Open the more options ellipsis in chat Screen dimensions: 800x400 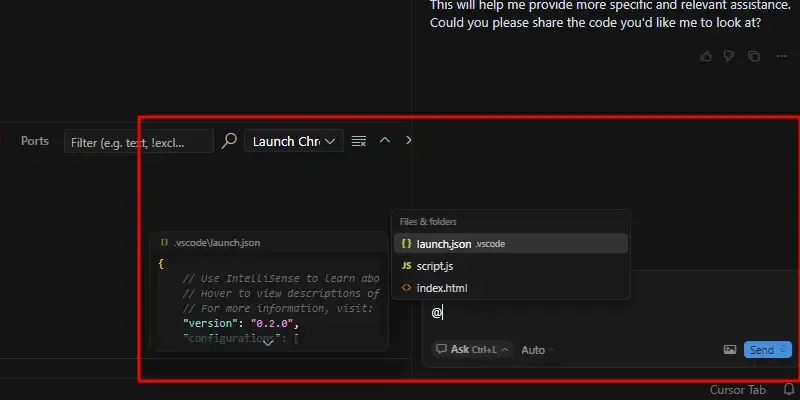point(781,56)
